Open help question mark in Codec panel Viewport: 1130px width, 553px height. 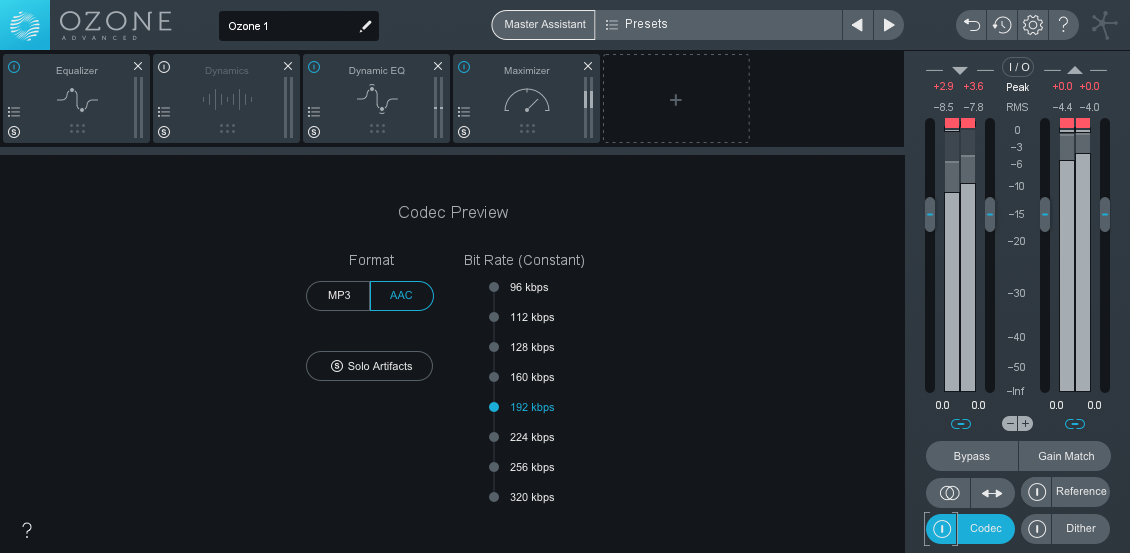[x=27, y=531]
